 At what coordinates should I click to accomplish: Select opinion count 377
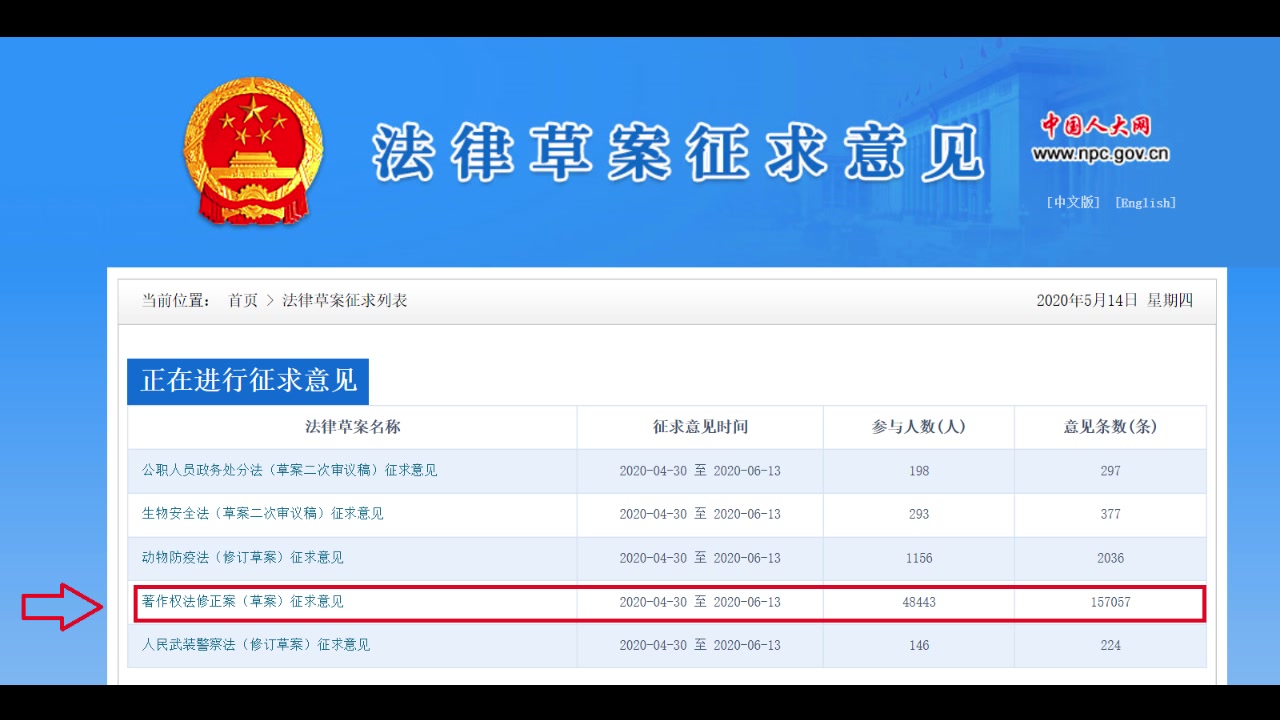(x=1110, y=514)
